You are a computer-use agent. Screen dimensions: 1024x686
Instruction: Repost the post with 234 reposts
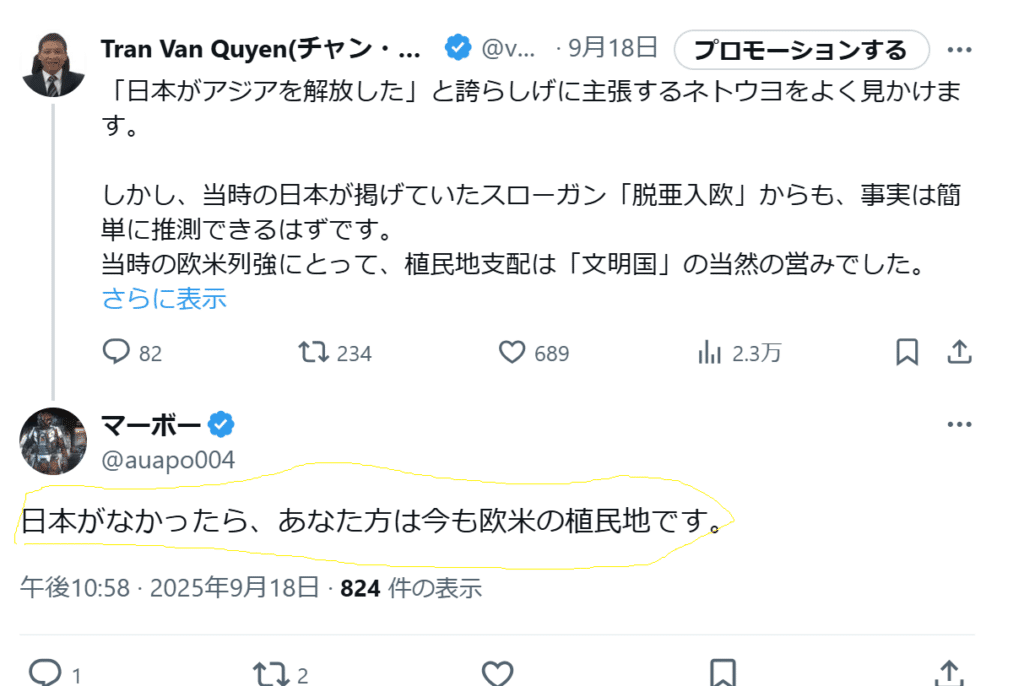[314, 352]
